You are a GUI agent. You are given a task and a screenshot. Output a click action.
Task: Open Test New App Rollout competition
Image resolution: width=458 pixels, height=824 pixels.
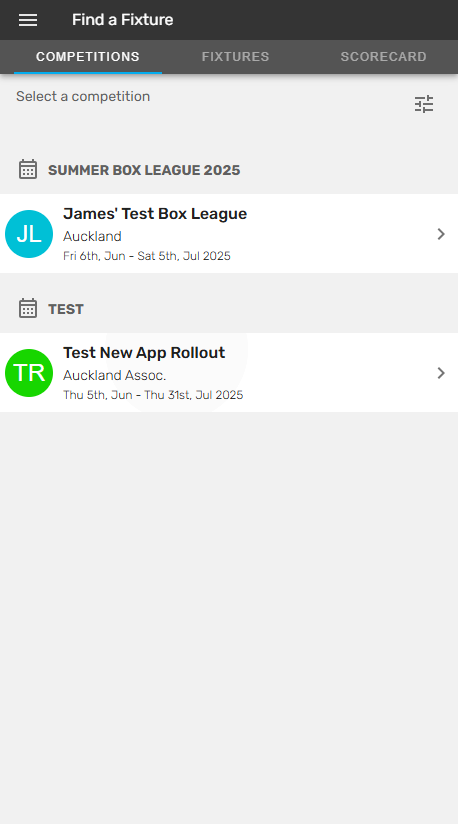click(x=229, y=373)
